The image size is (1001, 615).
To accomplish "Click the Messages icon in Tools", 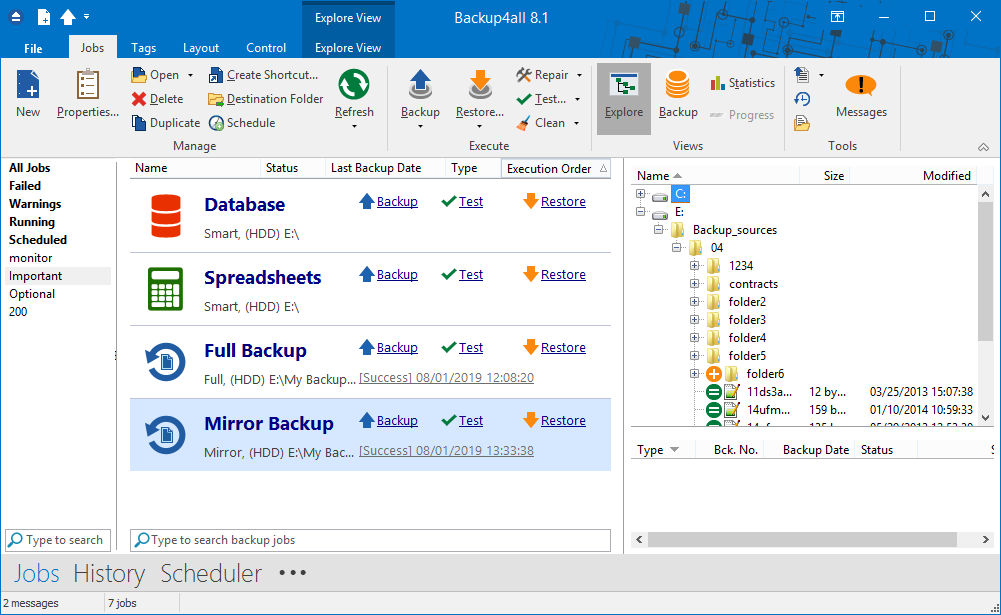I will (x=861, y=86).
